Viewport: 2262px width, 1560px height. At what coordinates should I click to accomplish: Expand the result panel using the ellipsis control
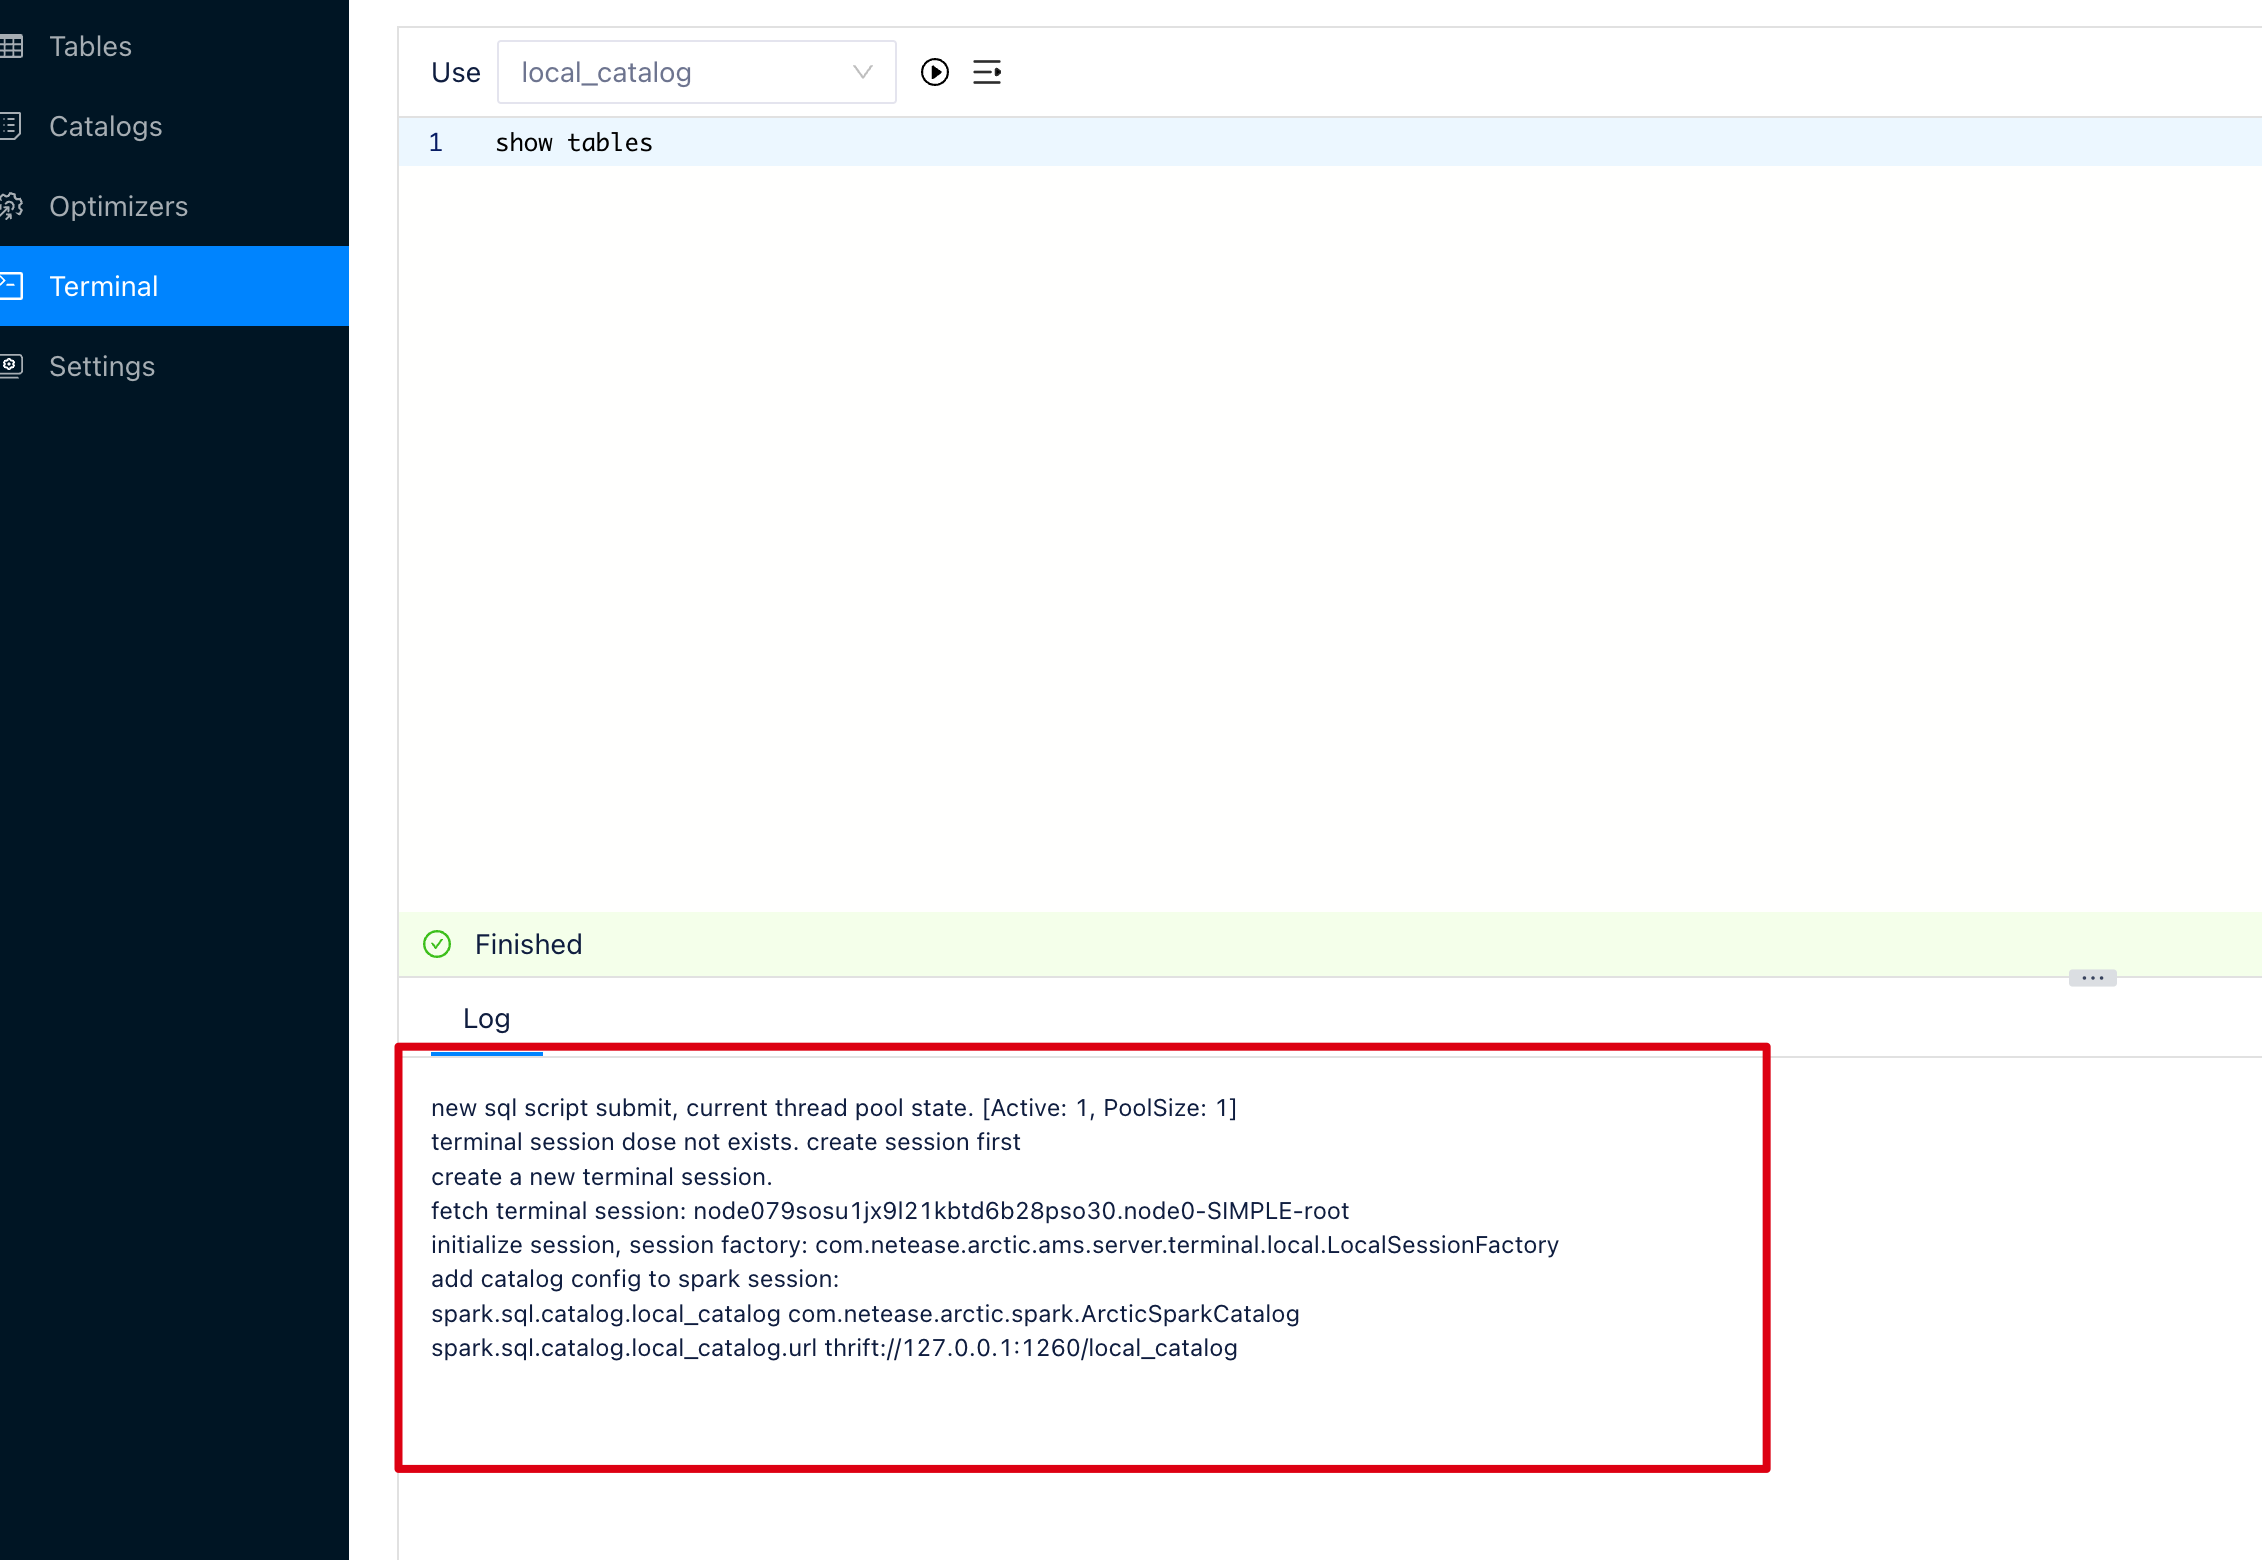(2091, 977)
